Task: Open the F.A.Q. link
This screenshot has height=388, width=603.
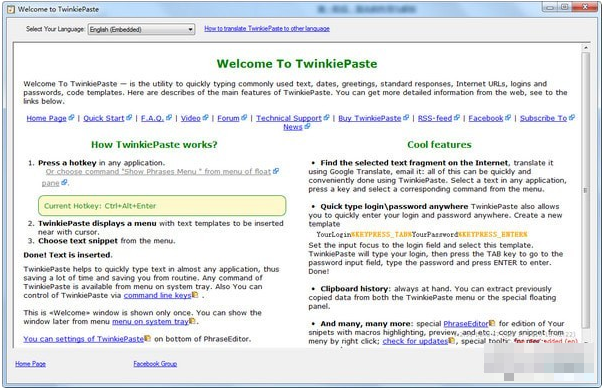Action: point(152,118)
